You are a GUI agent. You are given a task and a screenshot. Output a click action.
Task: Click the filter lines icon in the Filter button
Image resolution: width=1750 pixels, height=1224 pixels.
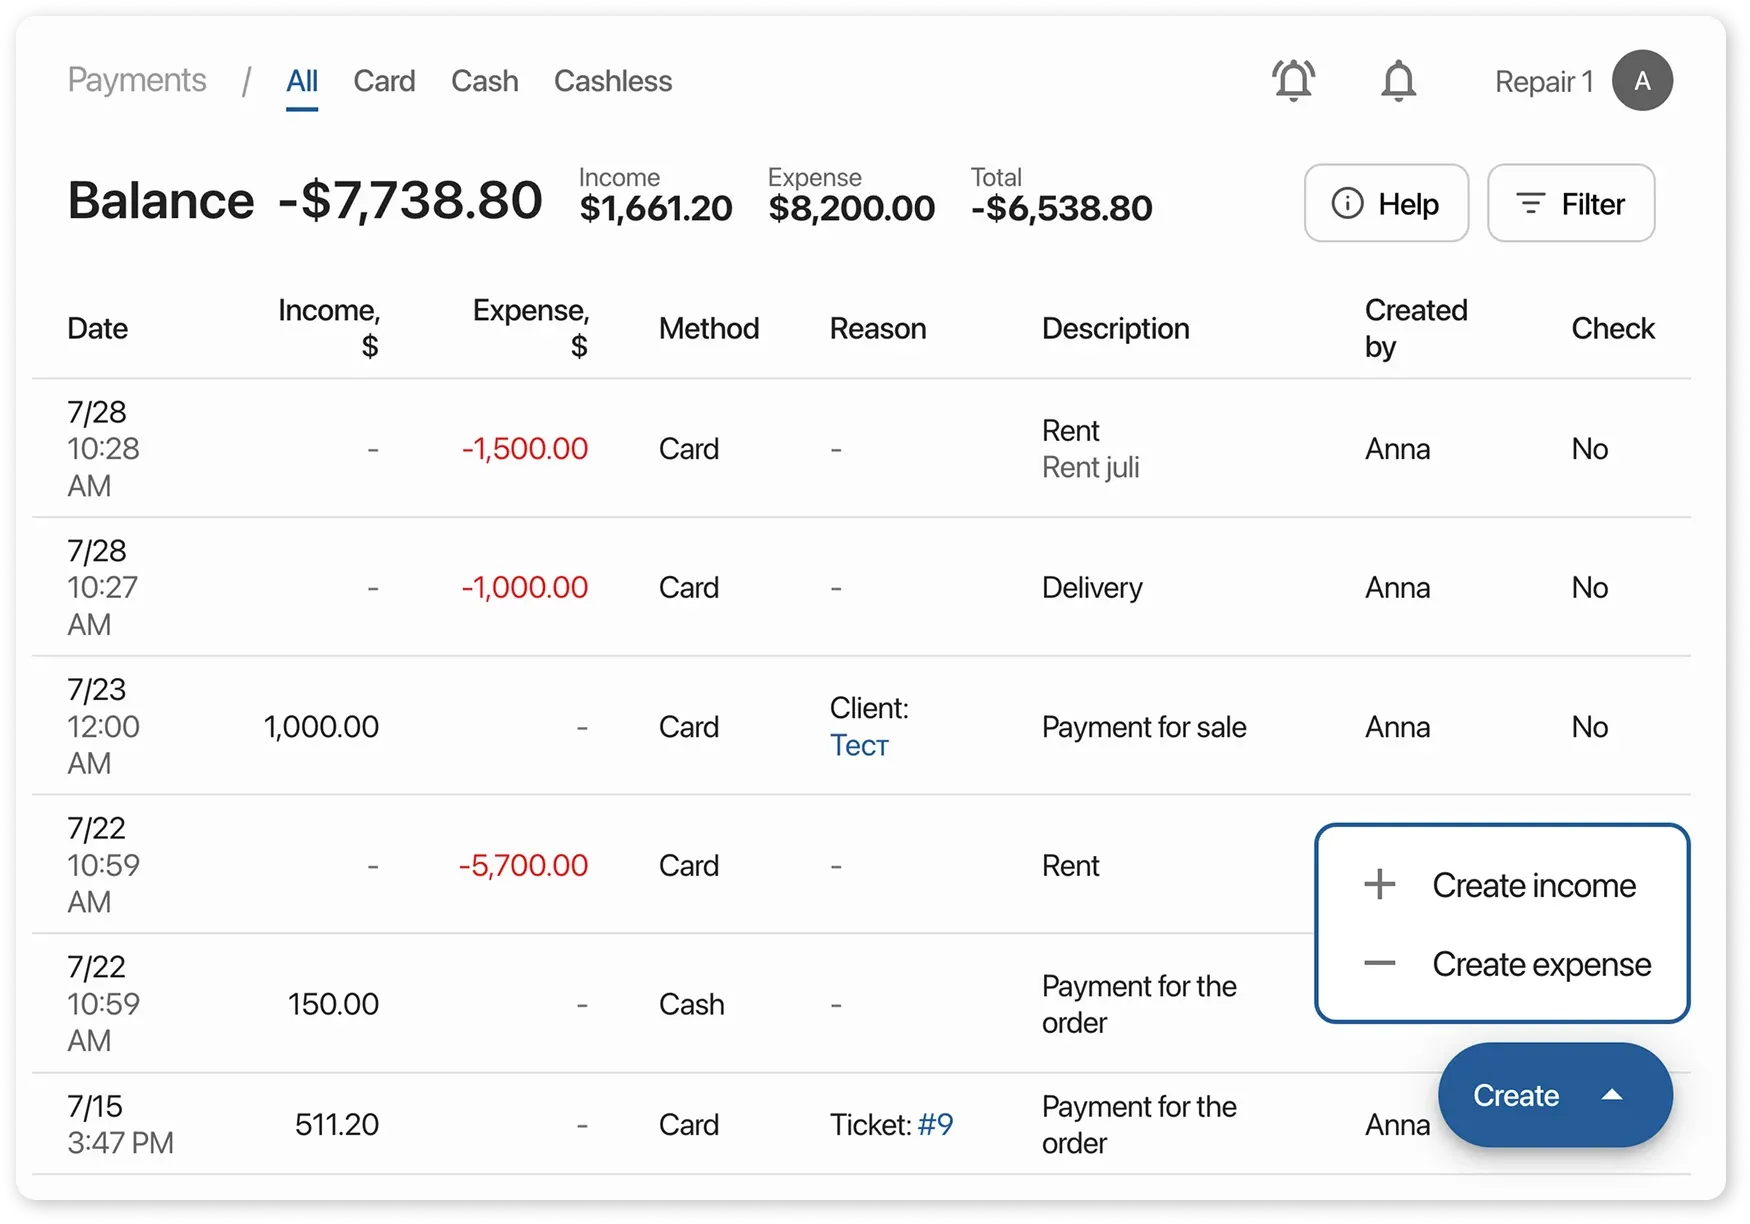(x=1529, y=203)
